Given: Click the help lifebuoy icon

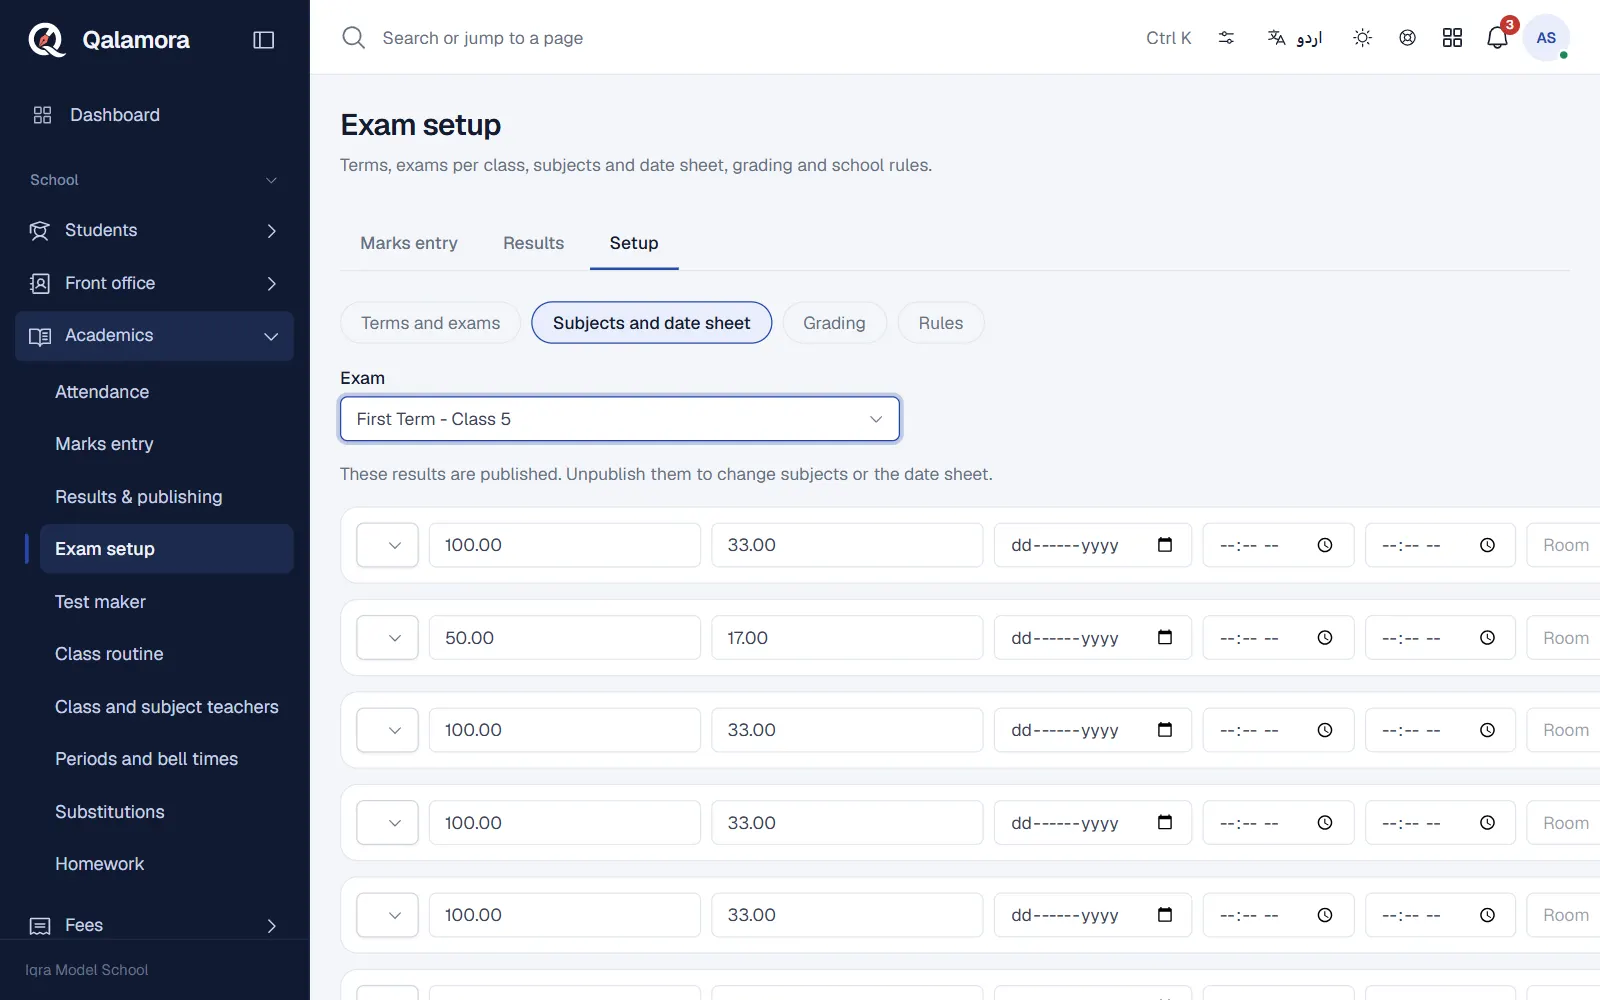Looking at the screenshot, I should click(x=1407, y=38).
